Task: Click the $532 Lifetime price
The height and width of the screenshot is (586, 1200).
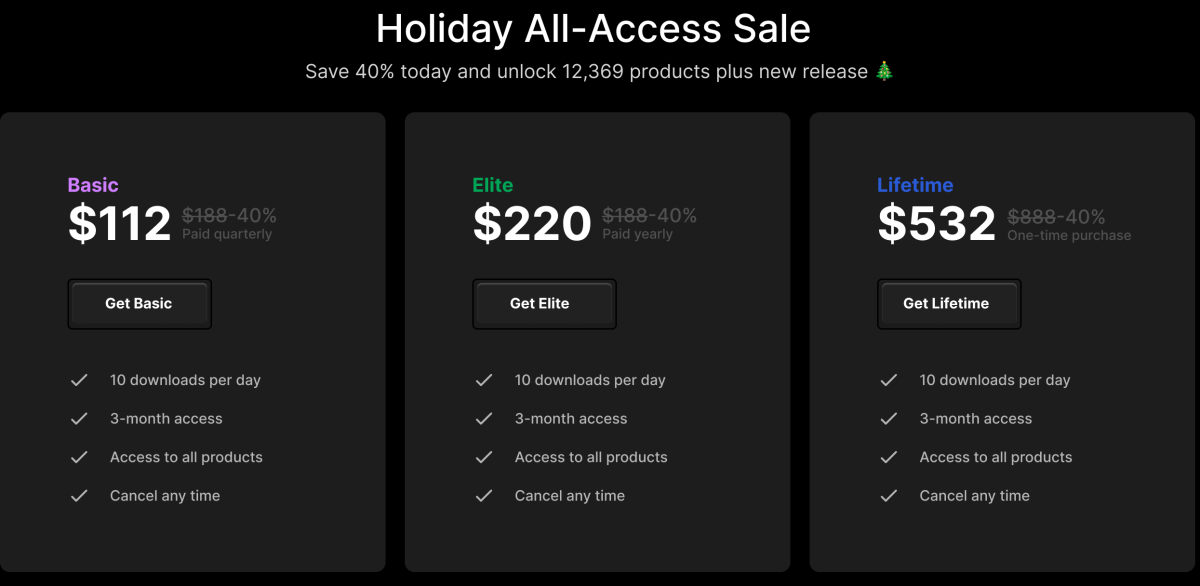Action: click(x=937, y=224)
